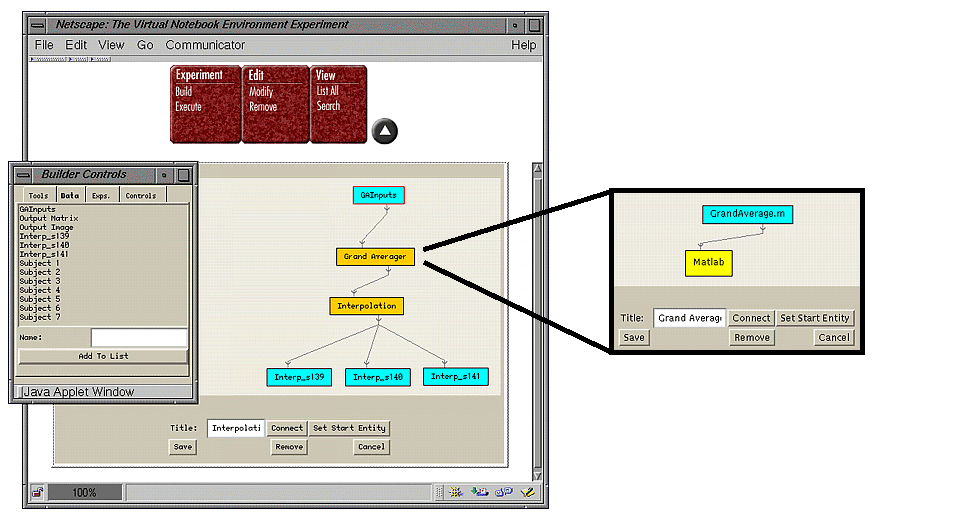Open the Mailbox icon in the component bar
Screen dimensions: 960x518
click(480, 492)
